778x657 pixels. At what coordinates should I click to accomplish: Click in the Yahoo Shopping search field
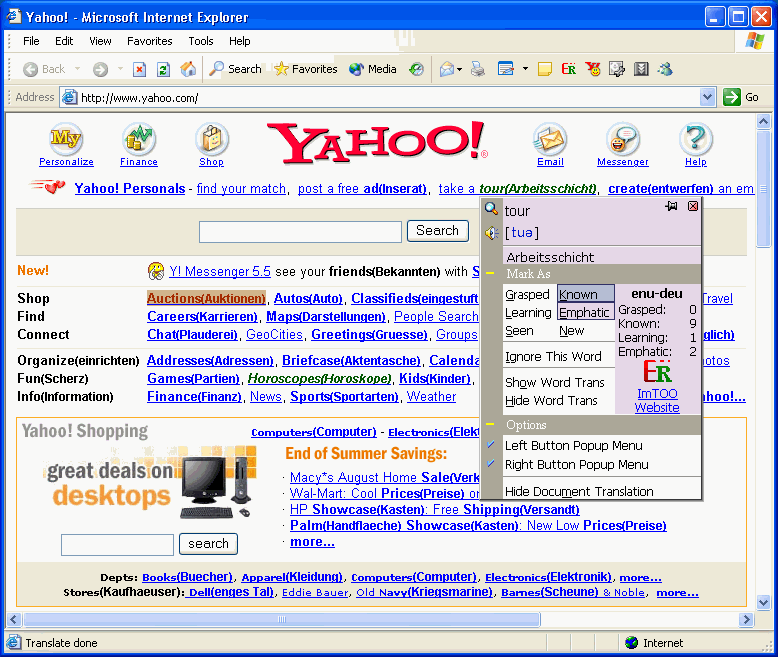click(117, 544)
